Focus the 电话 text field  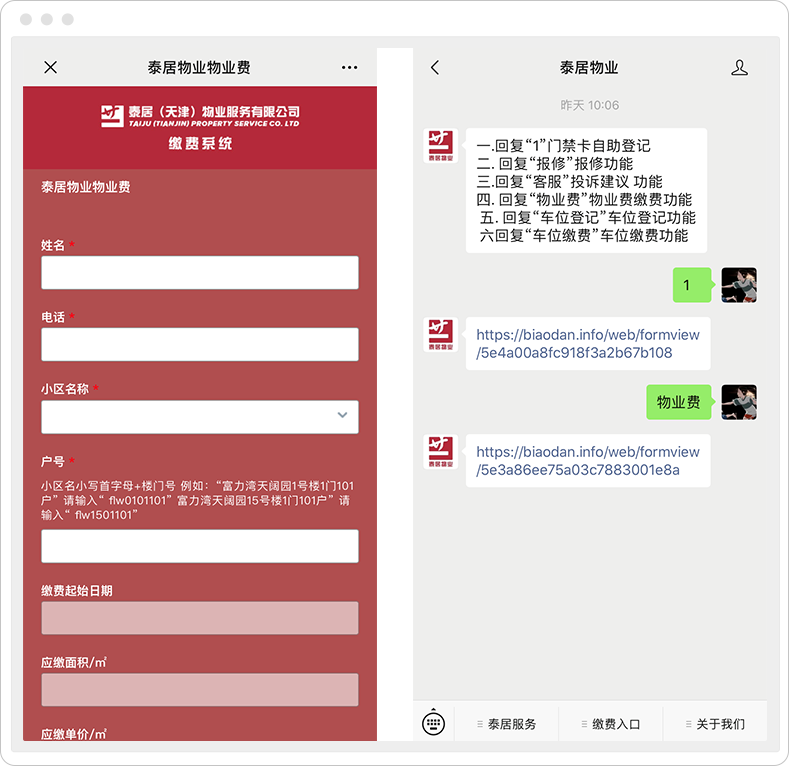coord(200,344)
